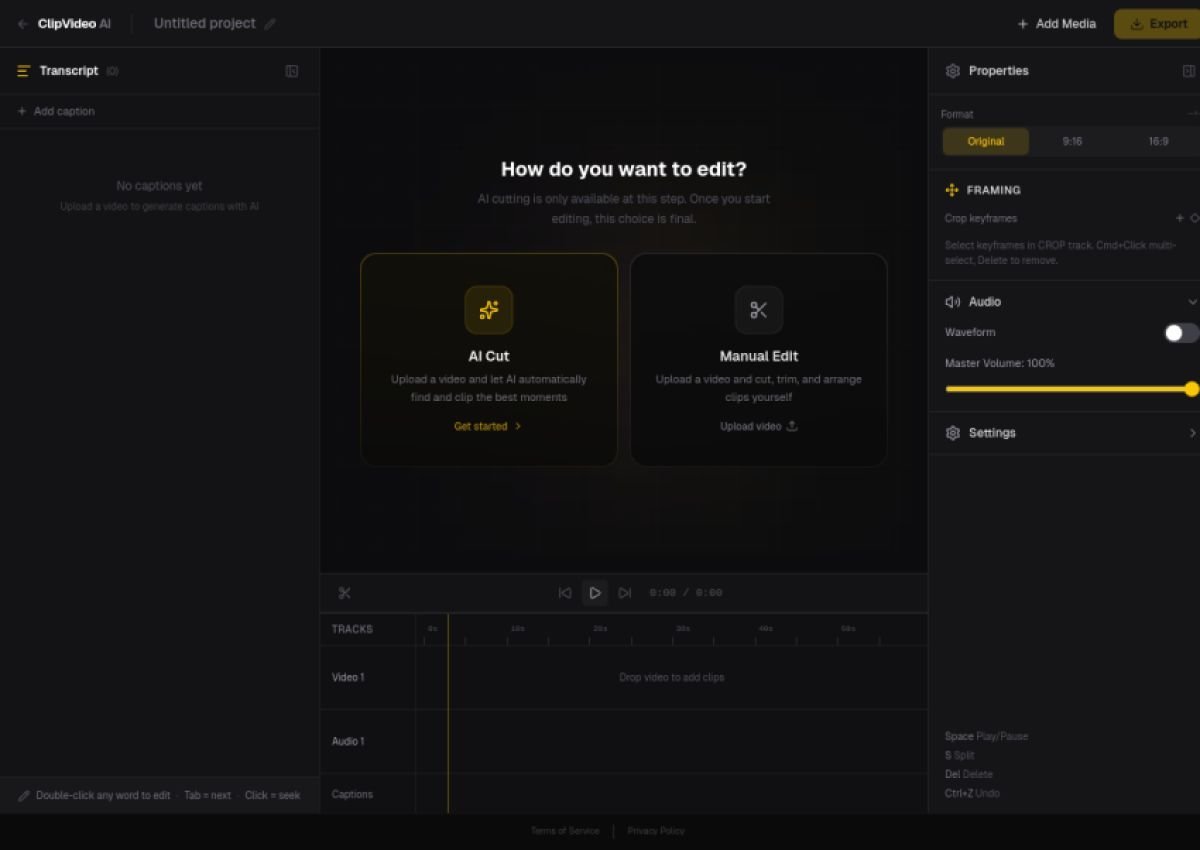The width and height of the screenshot is (1200, 850).
Task: Skip to previous with the playback back button
Action: tap(565, 593)
